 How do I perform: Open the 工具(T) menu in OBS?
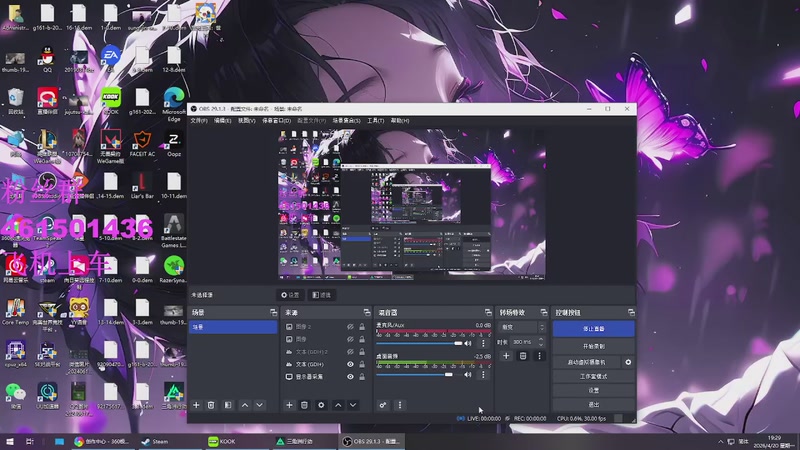[376, 121]
